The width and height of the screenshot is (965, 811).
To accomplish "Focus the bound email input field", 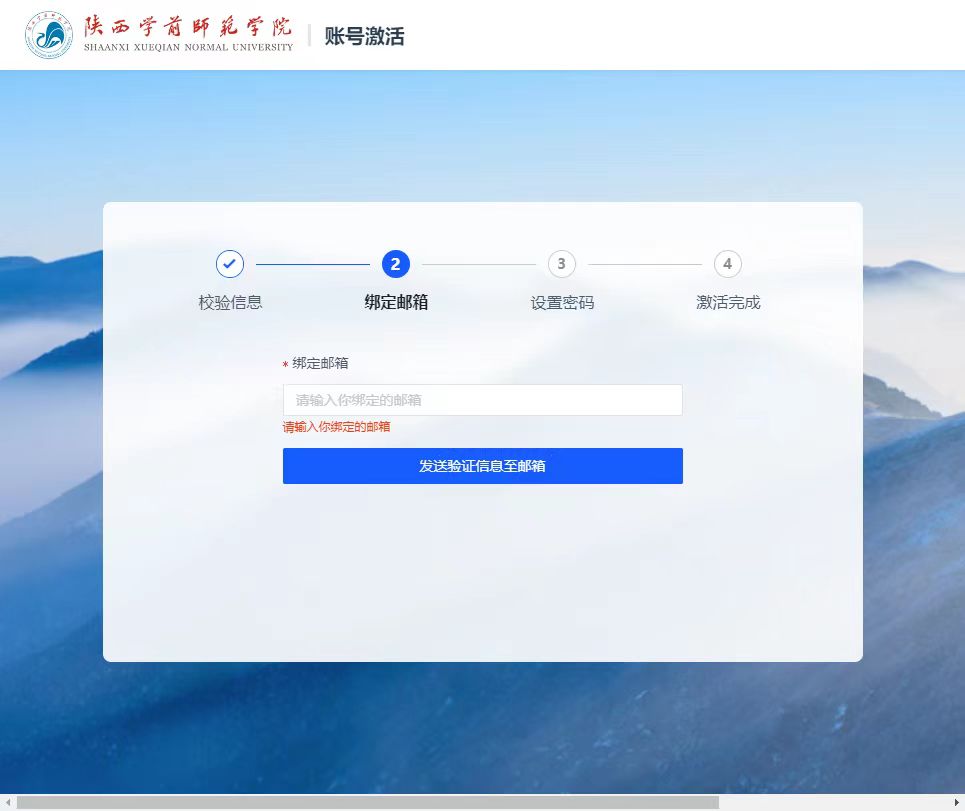I will tap(482, 400).
